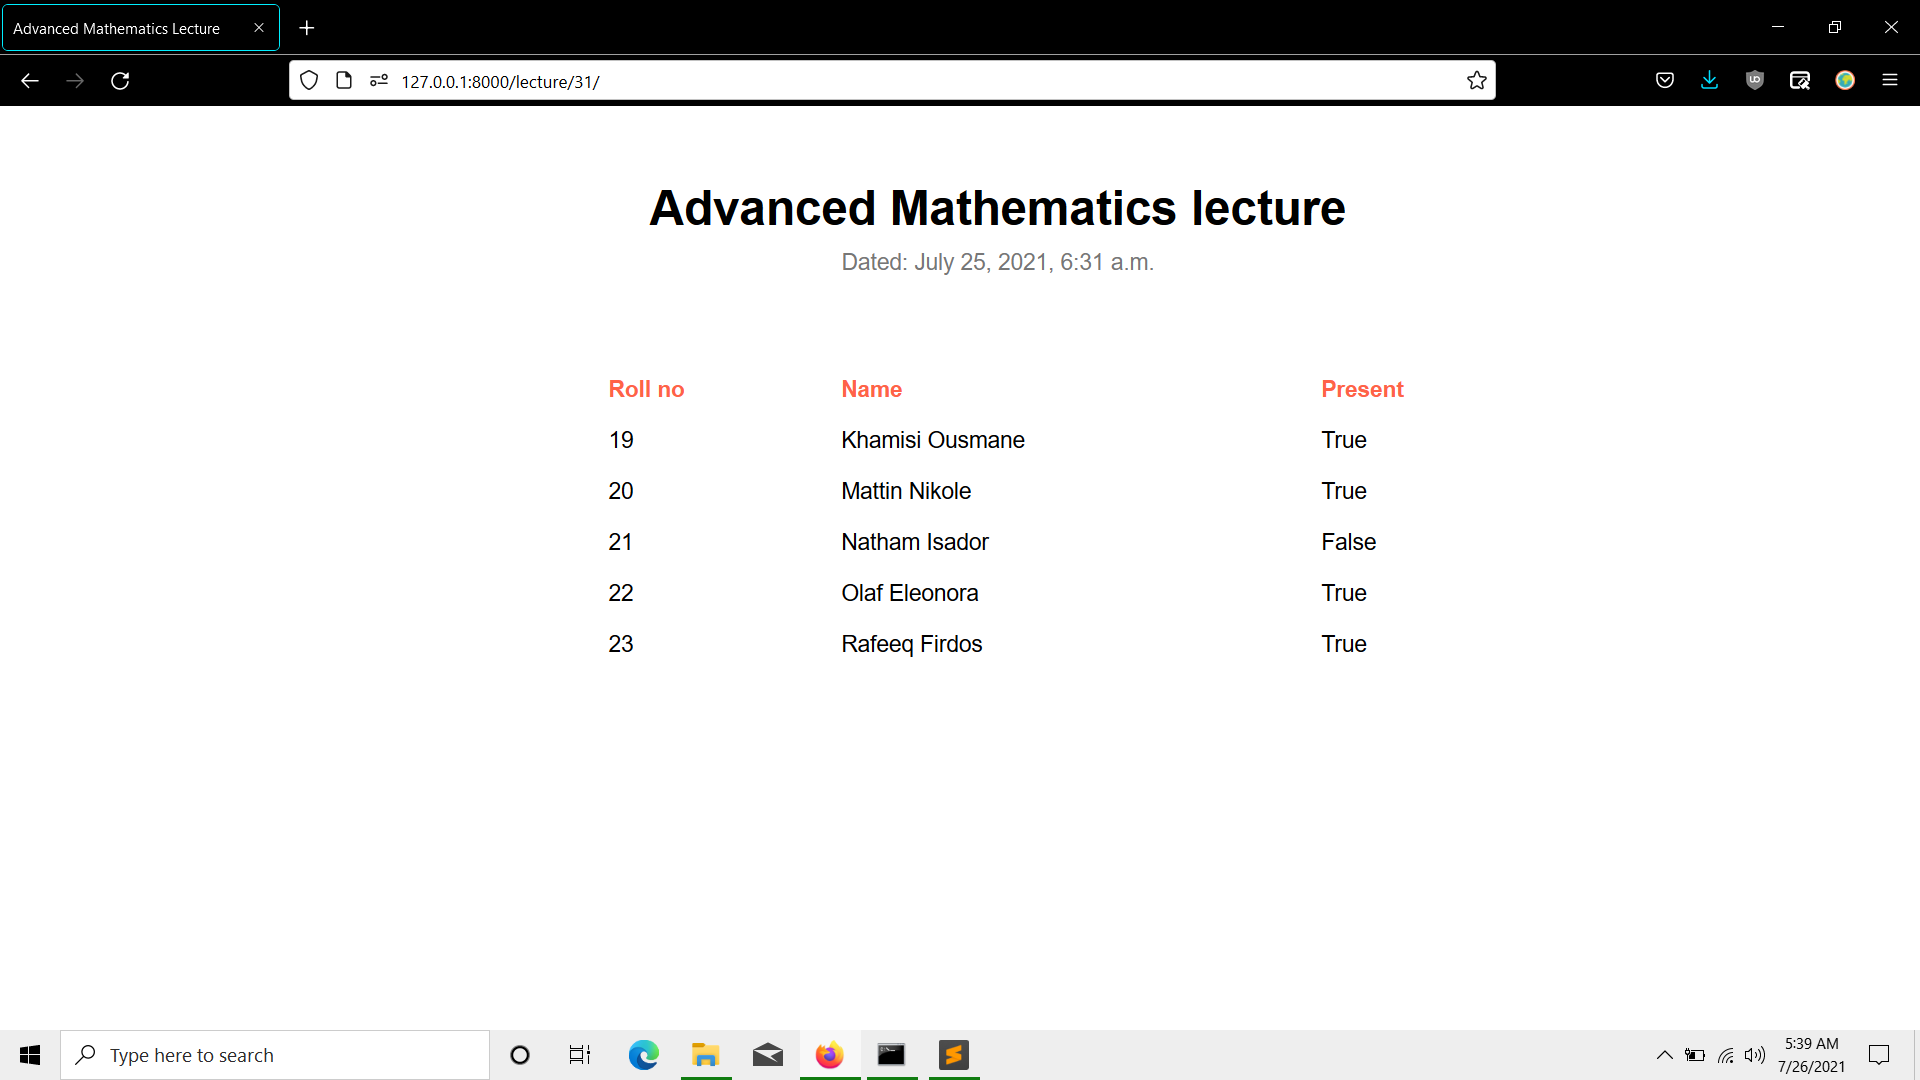Reload the lecture page
Viewport: 1920px width, 1080px height.
pos(120,81)
